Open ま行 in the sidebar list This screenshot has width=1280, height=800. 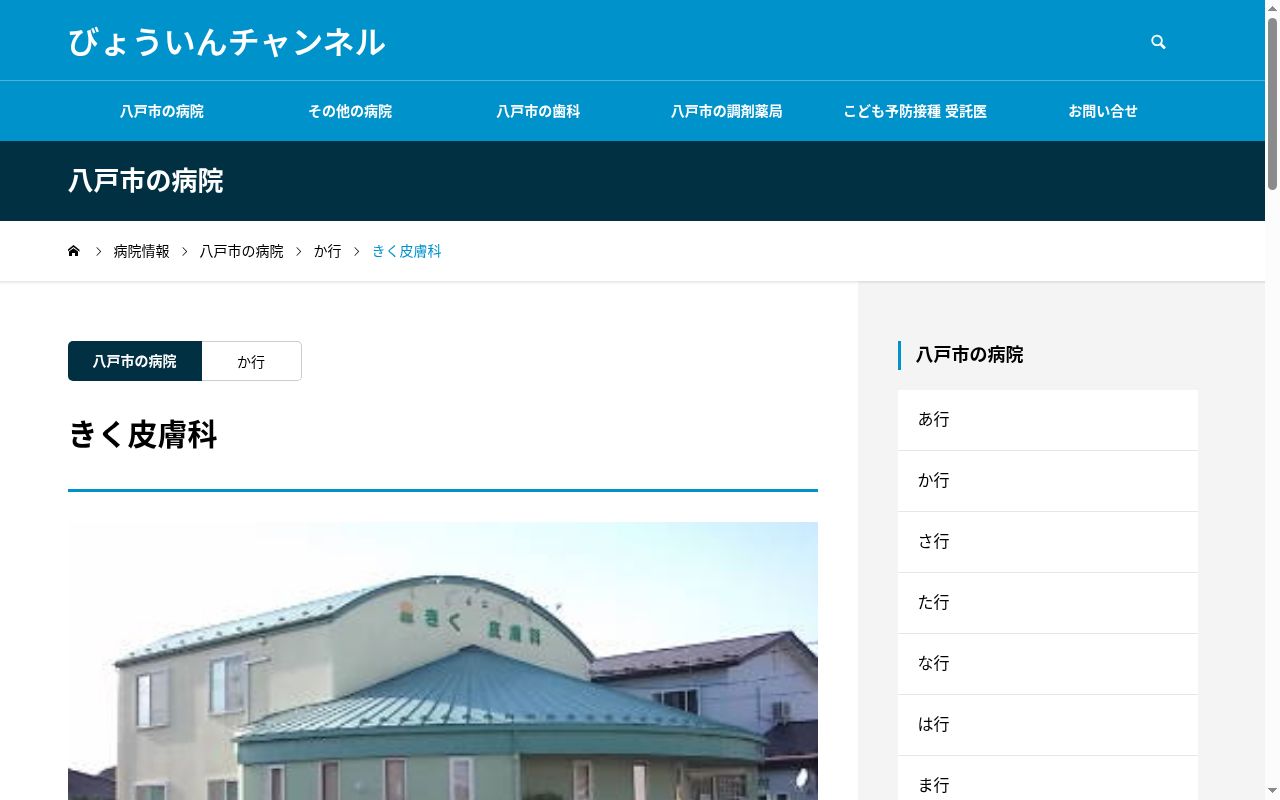click(x=1048, y=778)
